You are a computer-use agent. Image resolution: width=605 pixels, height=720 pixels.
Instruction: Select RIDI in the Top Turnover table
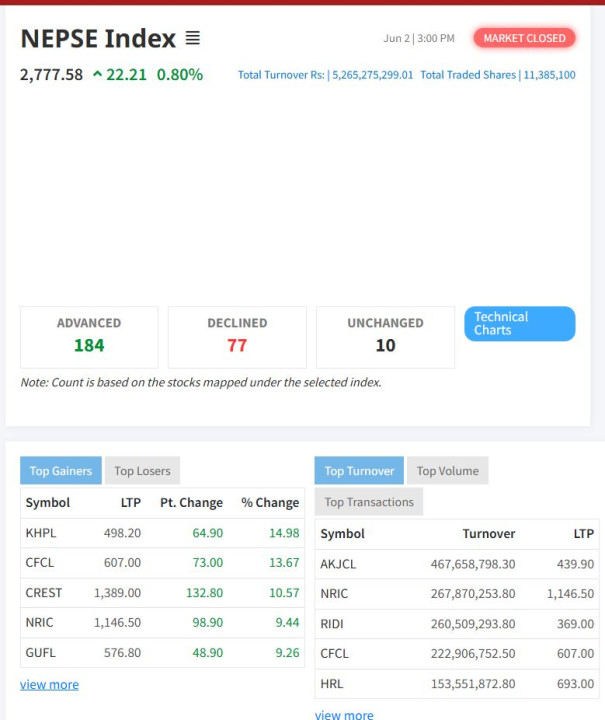tap(332, 624)
